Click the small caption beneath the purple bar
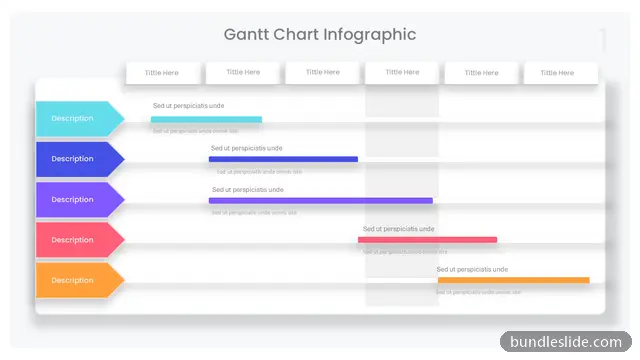This screenshot has width=640, height=360. (x=254, y=213)
